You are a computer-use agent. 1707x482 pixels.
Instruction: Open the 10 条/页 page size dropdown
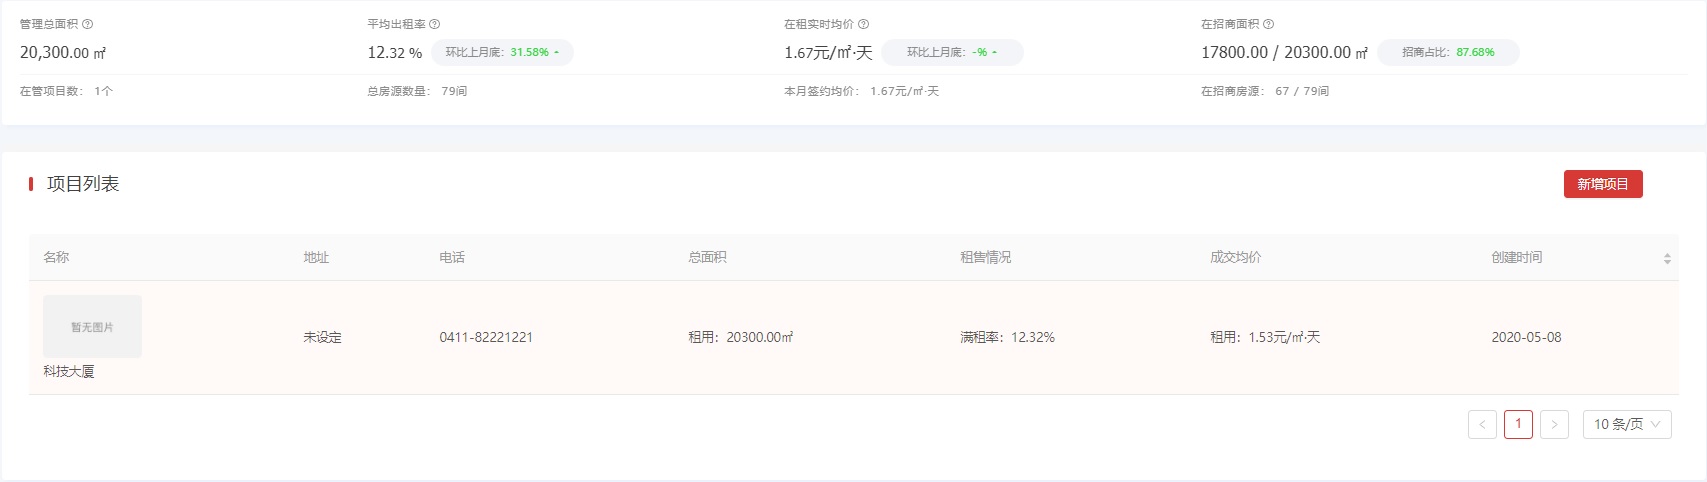pyautogui.click(x=1626, y=424)
